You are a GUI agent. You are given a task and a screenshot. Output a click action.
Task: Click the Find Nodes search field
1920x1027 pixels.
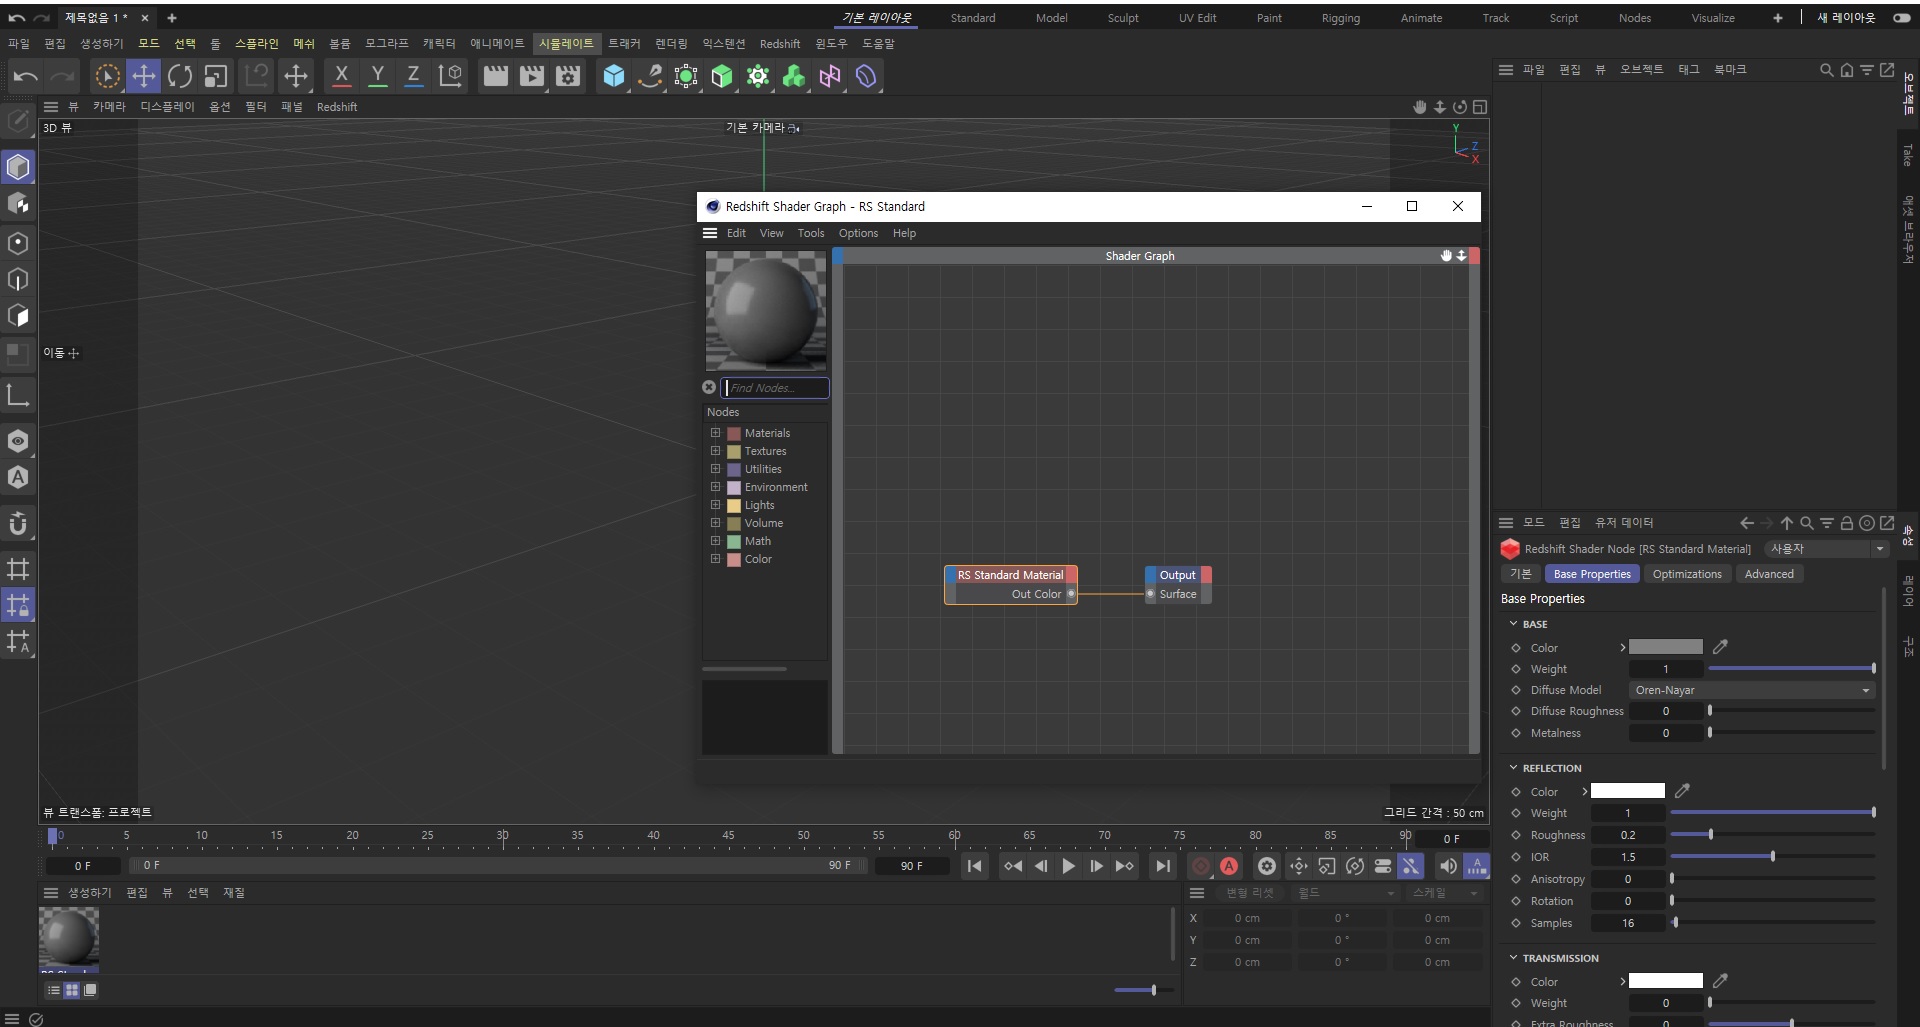tap(776, 388)
